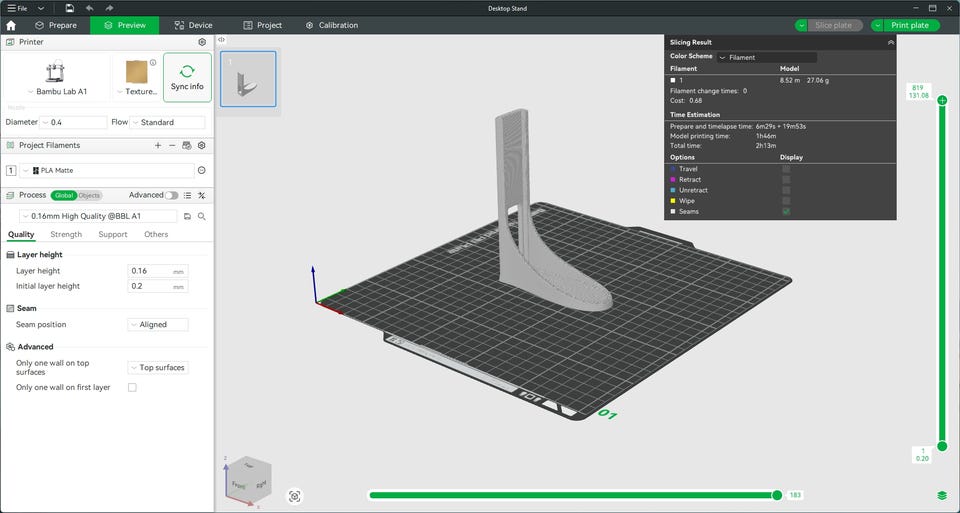The image size is (960, 513).
Task: Open the Support settings tab
Action: click(112, 235)
